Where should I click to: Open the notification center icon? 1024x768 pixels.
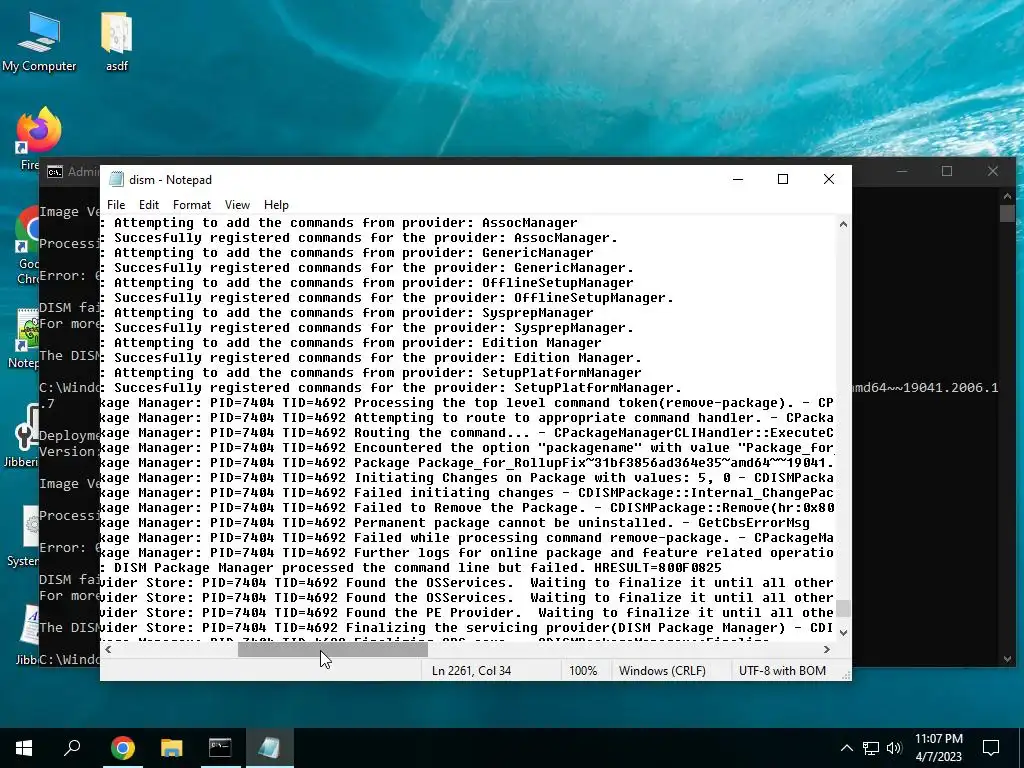click(991, 748)
